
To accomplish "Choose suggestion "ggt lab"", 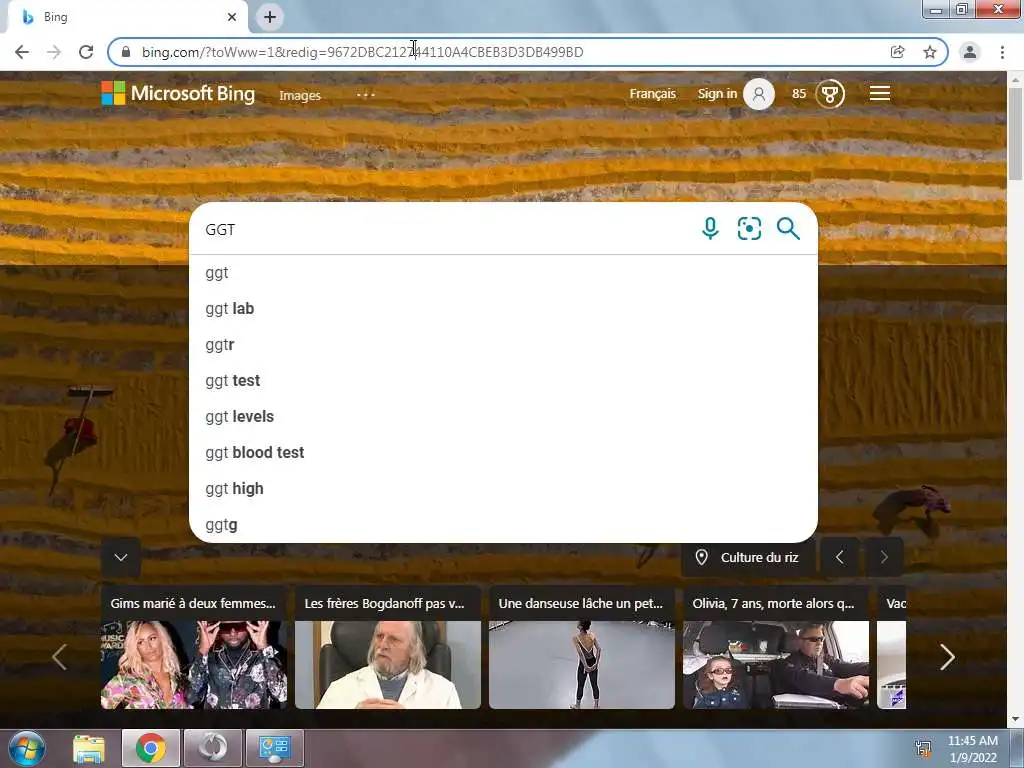I will point(503,309).
